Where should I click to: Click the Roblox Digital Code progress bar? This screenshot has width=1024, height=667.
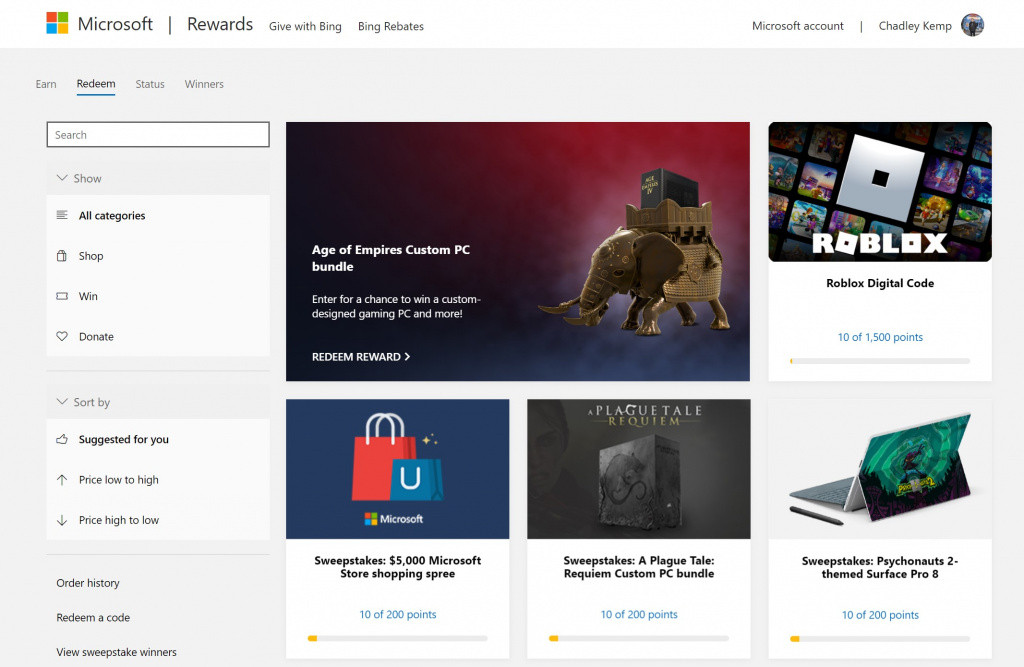pos(880,360)
